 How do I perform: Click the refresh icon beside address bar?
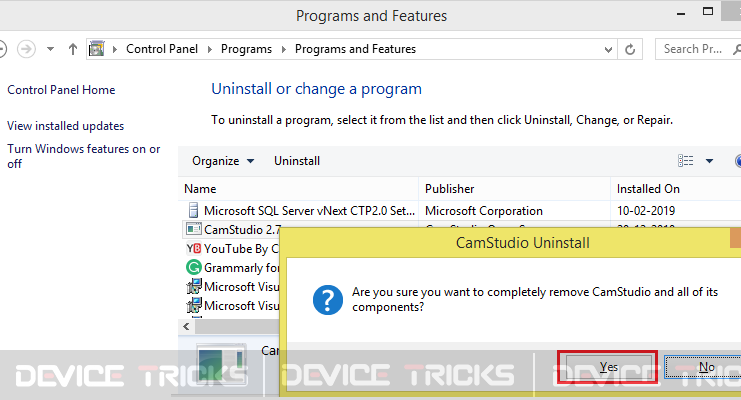coord(630,49)
